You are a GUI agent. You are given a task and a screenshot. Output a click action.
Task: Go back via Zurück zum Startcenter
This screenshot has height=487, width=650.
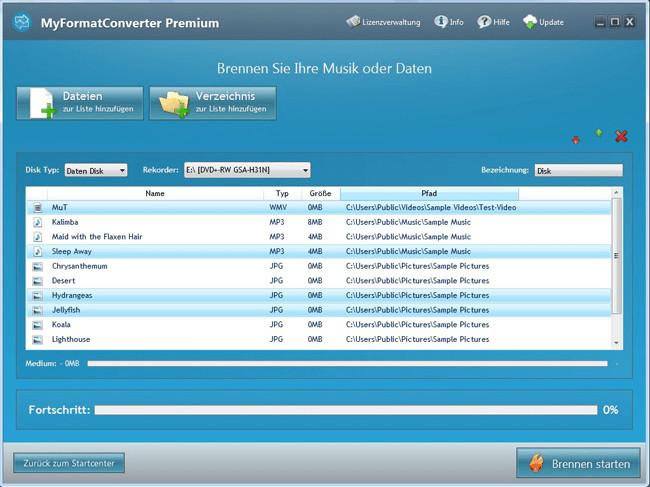[x=69, y=463]
